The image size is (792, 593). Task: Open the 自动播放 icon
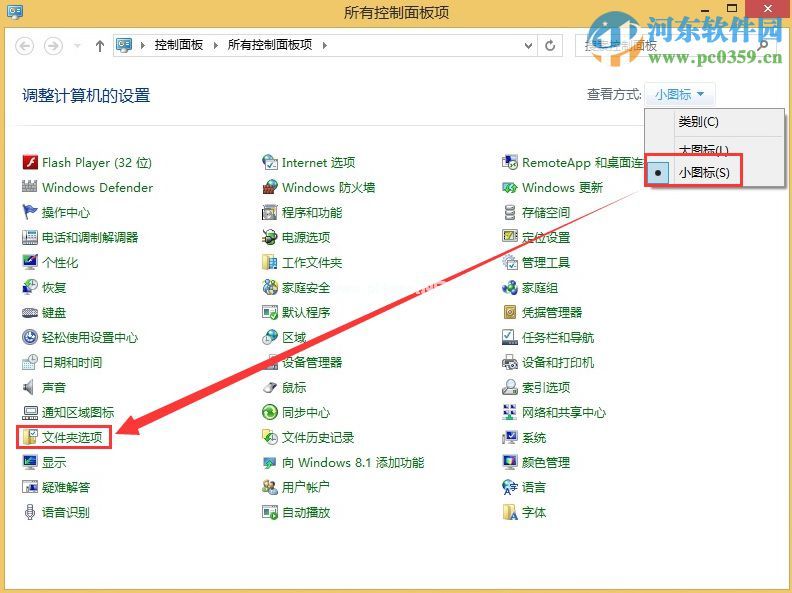(270, 512)
